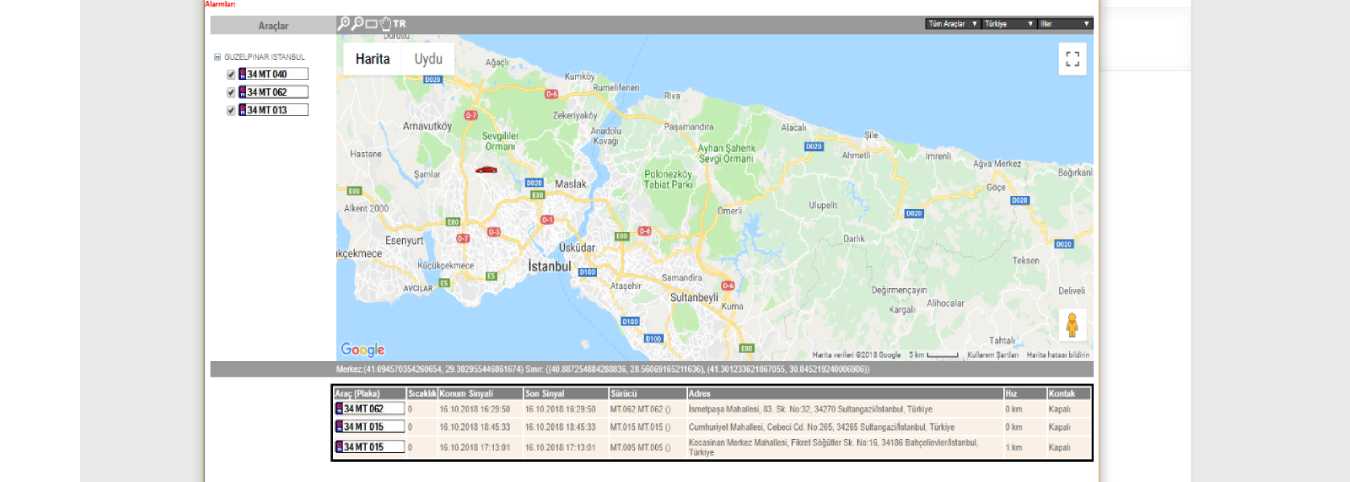The height and width of the screenshot is (482, 1350).
Task: Uncheck vehicle 34 MT 062 in tree
Action: [x=231, y=92]
